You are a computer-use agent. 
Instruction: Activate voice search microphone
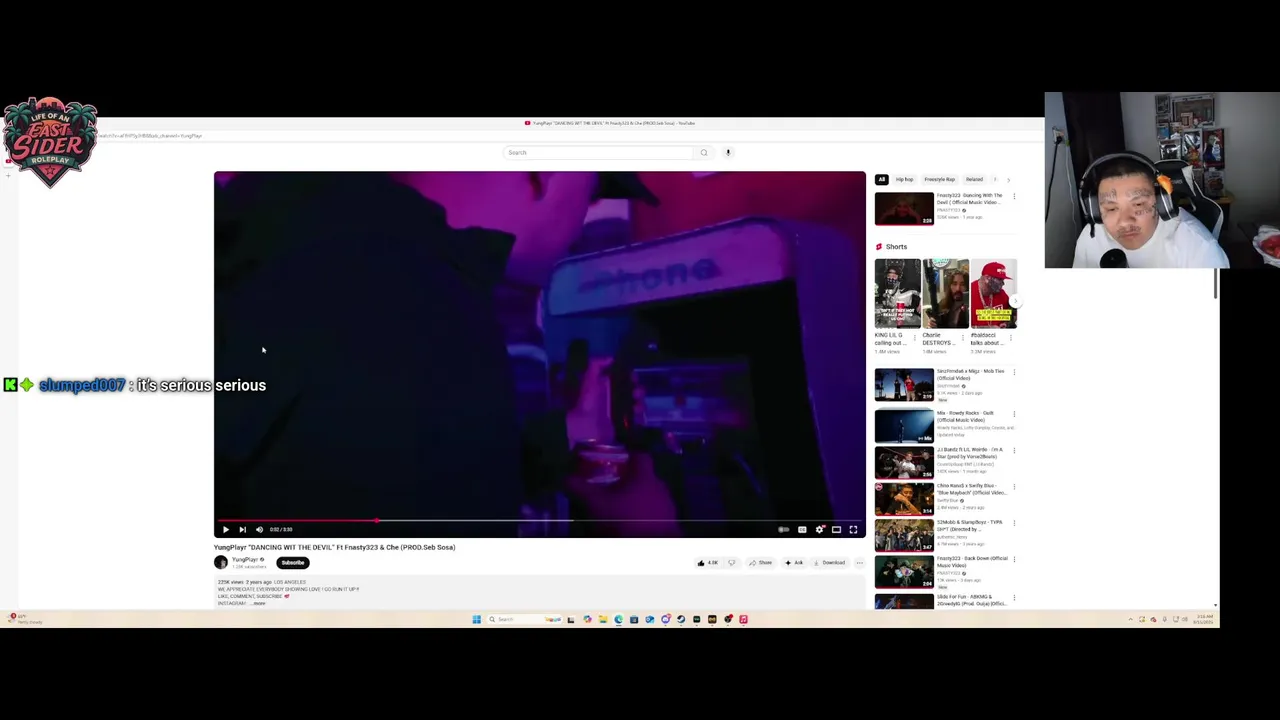(728, 152)
